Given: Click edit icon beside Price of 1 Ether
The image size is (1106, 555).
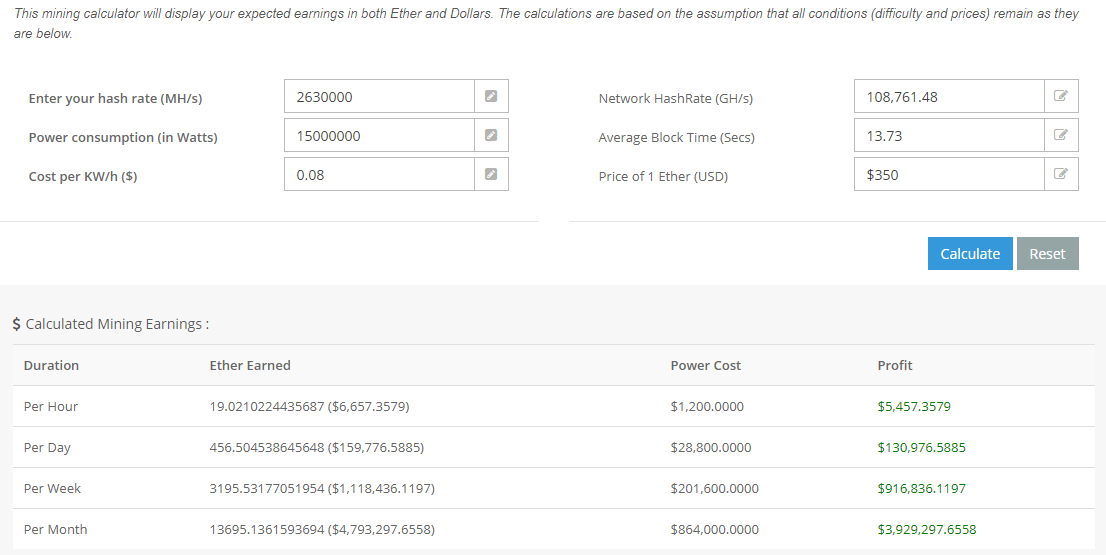Looking at the screenshot, I should coord(1061,174).
